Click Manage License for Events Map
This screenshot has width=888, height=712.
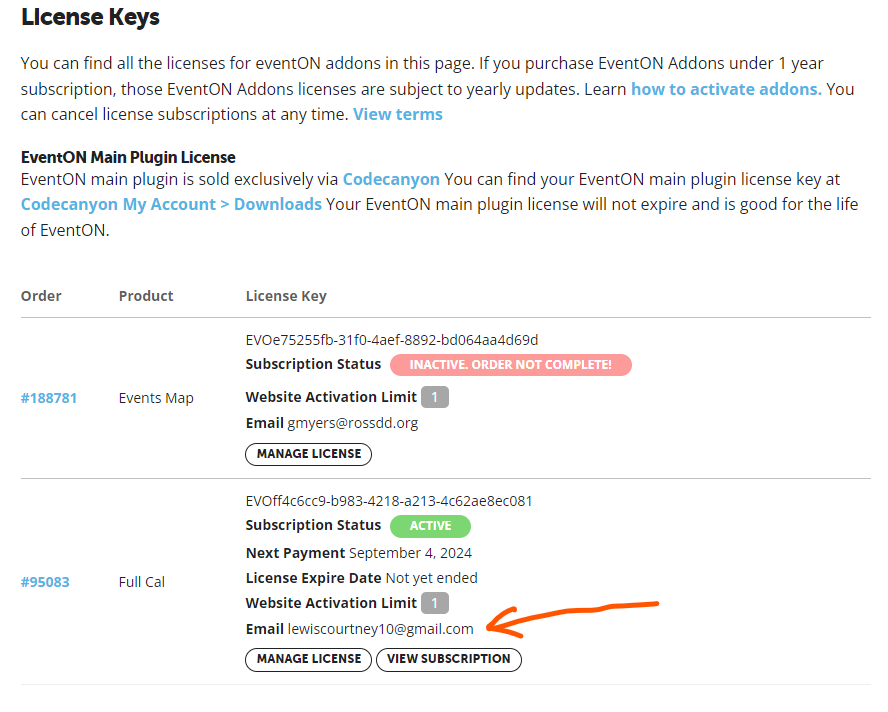[309, 454]
